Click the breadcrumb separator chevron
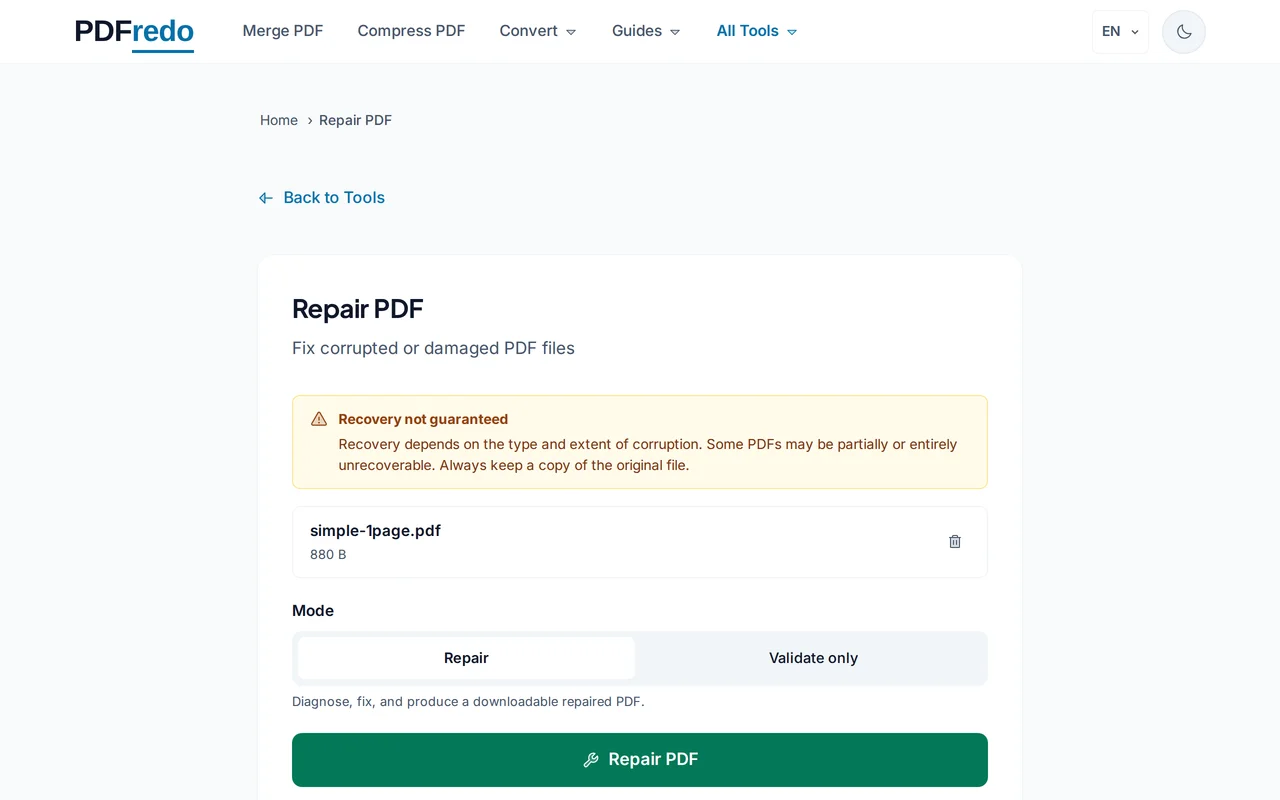This screenshot has height=800, width=1280. 309,120
